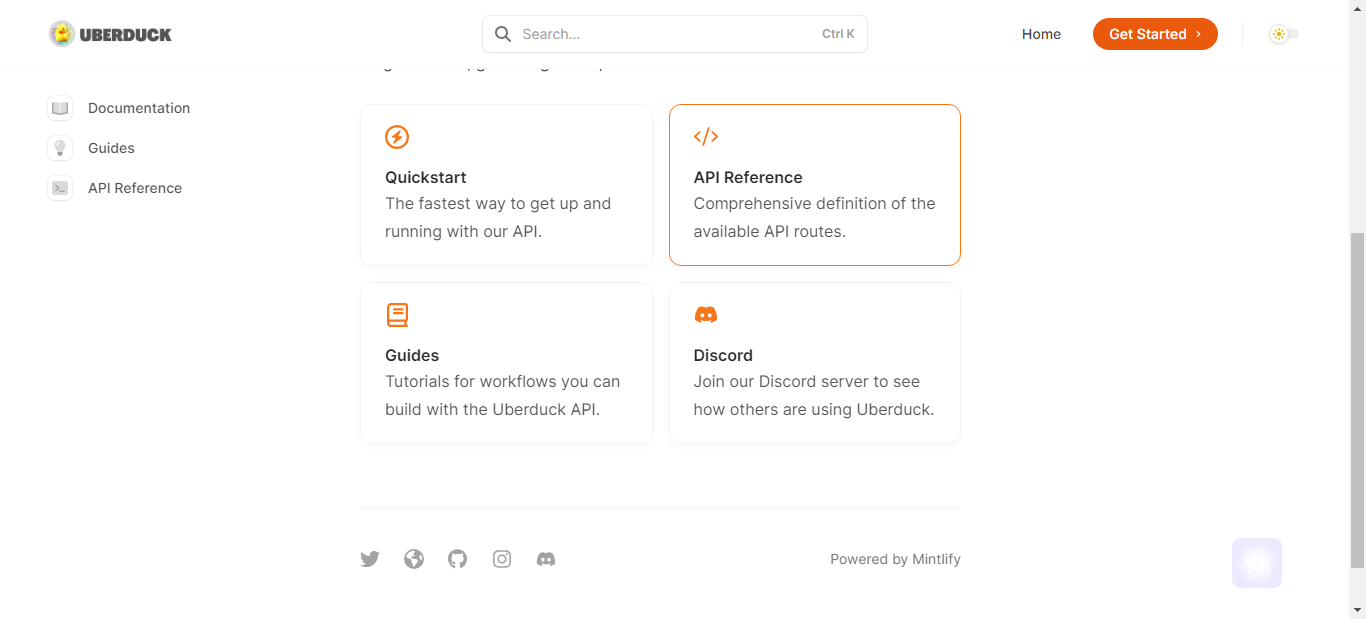Click the scrollbar down arrow
Screen dimensions: 1366x619
(1357, 609)
